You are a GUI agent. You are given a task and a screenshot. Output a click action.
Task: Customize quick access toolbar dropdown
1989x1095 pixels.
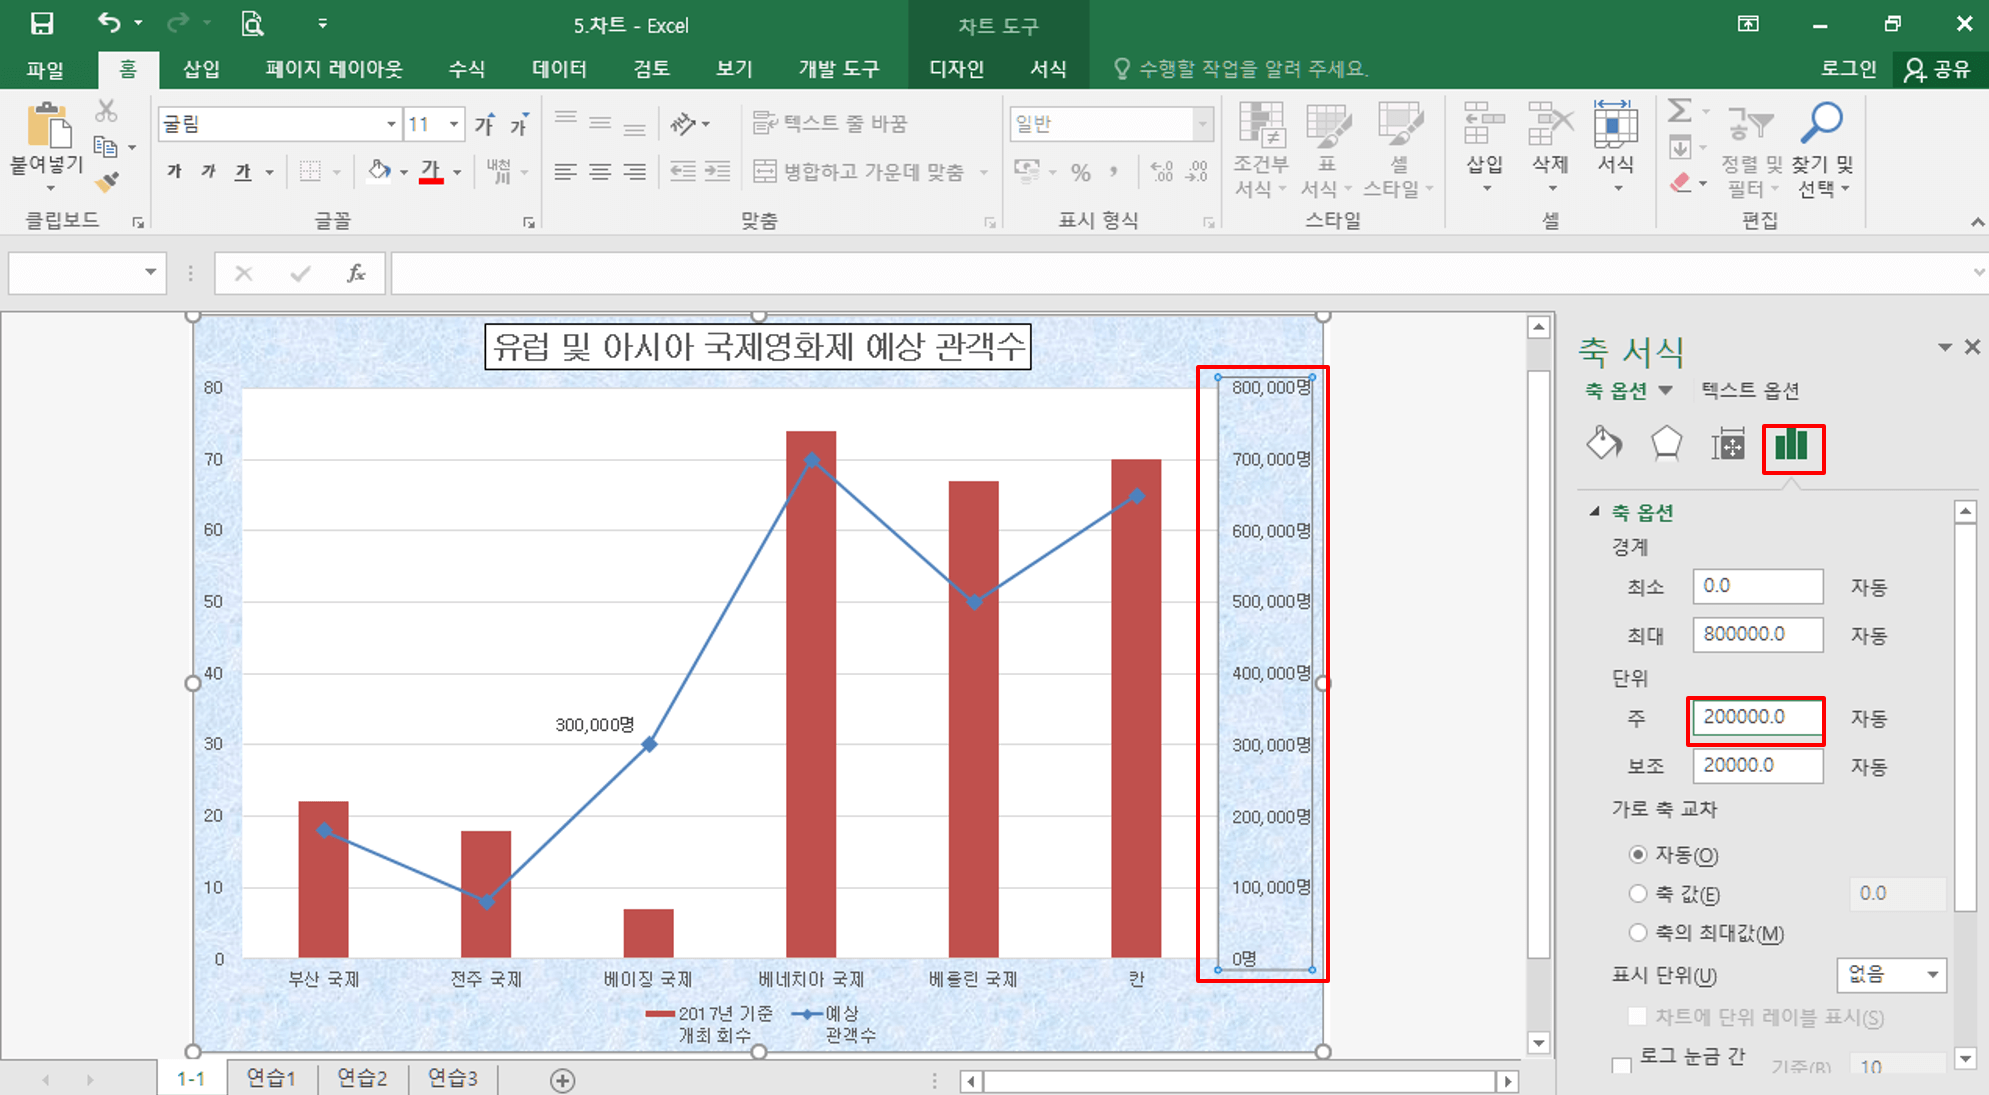(x=322, y=24)
